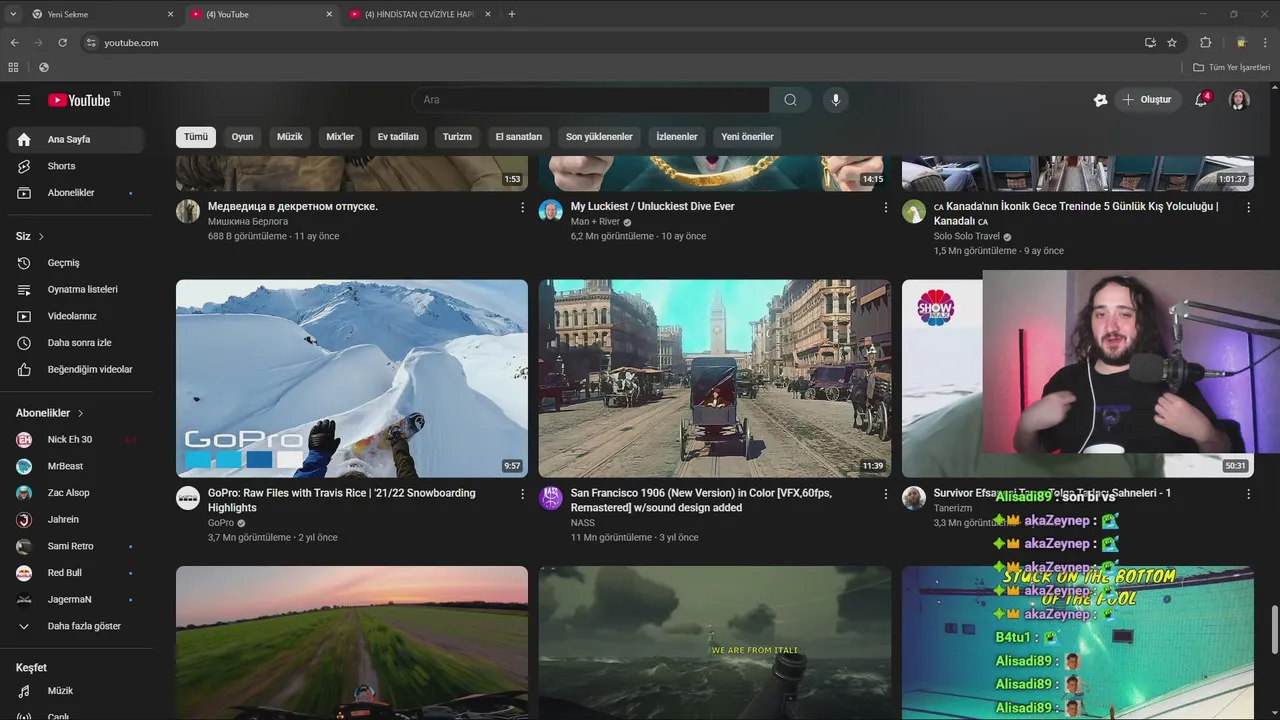This screenshot has height=720, width=1280.
Task: Click the page vertical scrollbar thumb
Action: [1274, 630]
